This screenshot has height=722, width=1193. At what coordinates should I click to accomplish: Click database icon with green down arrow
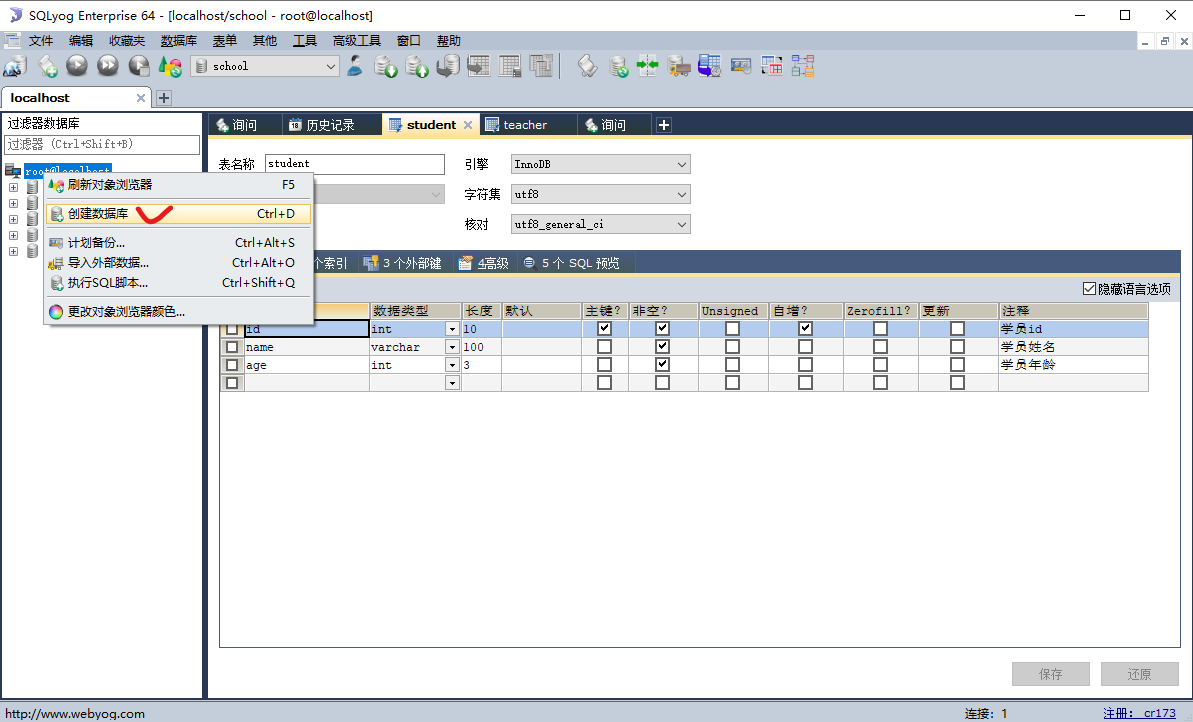point(386,66)
